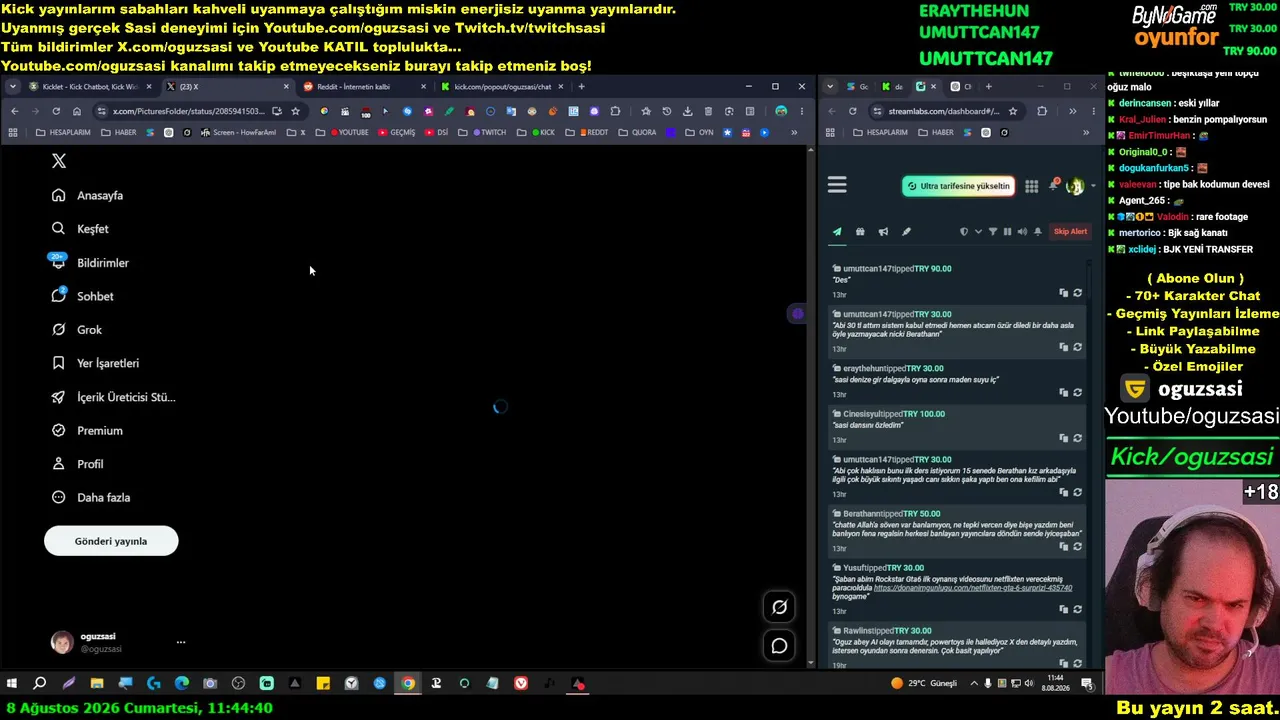Viewport: 1280px width, 720px height.
Task: Open the floating Grok button in X
Action: [x=780, y=606]
